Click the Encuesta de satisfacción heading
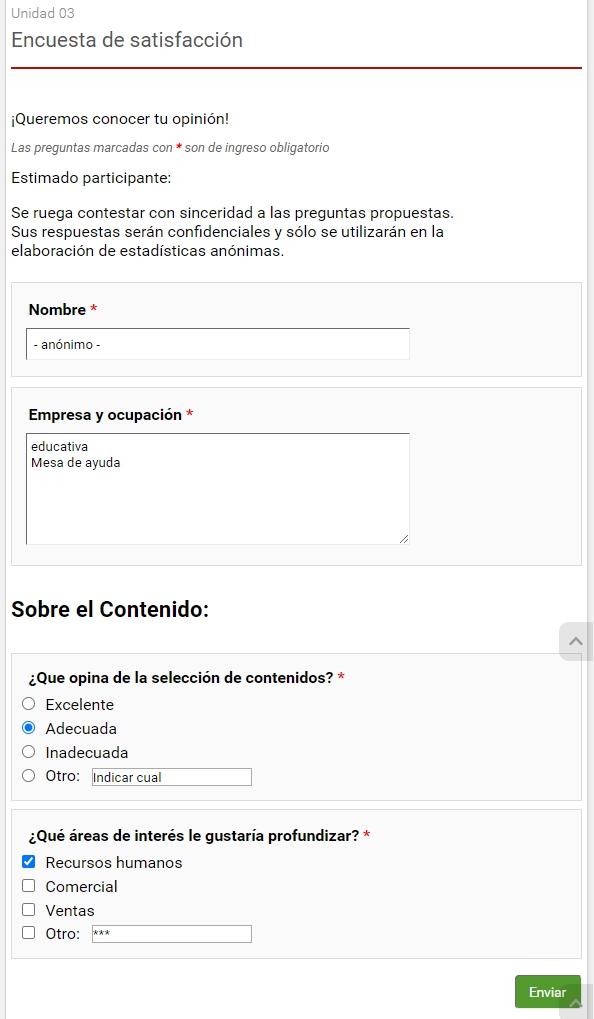This screenshot has width=594, height=1019. (127, 40)
